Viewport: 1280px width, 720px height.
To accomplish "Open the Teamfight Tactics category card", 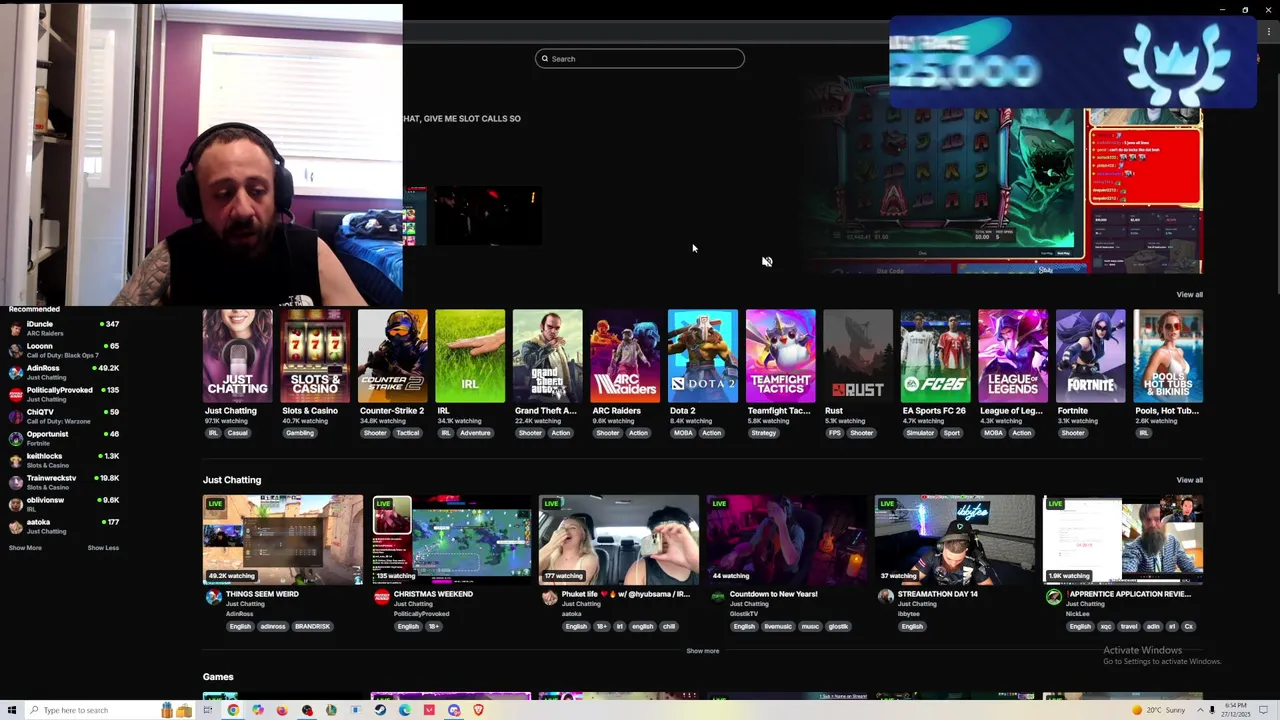I will click(780, 356).
